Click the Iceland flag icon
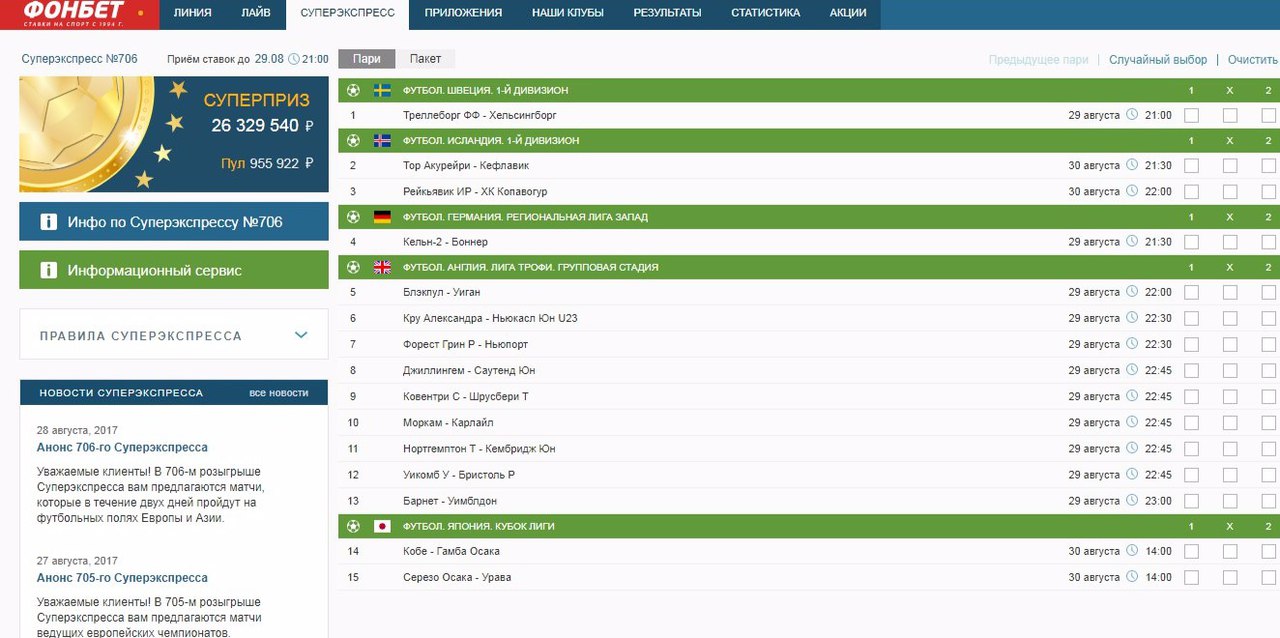Image resolution: width=1280 pixels, height=638 pixels. (x=382, y=141)
